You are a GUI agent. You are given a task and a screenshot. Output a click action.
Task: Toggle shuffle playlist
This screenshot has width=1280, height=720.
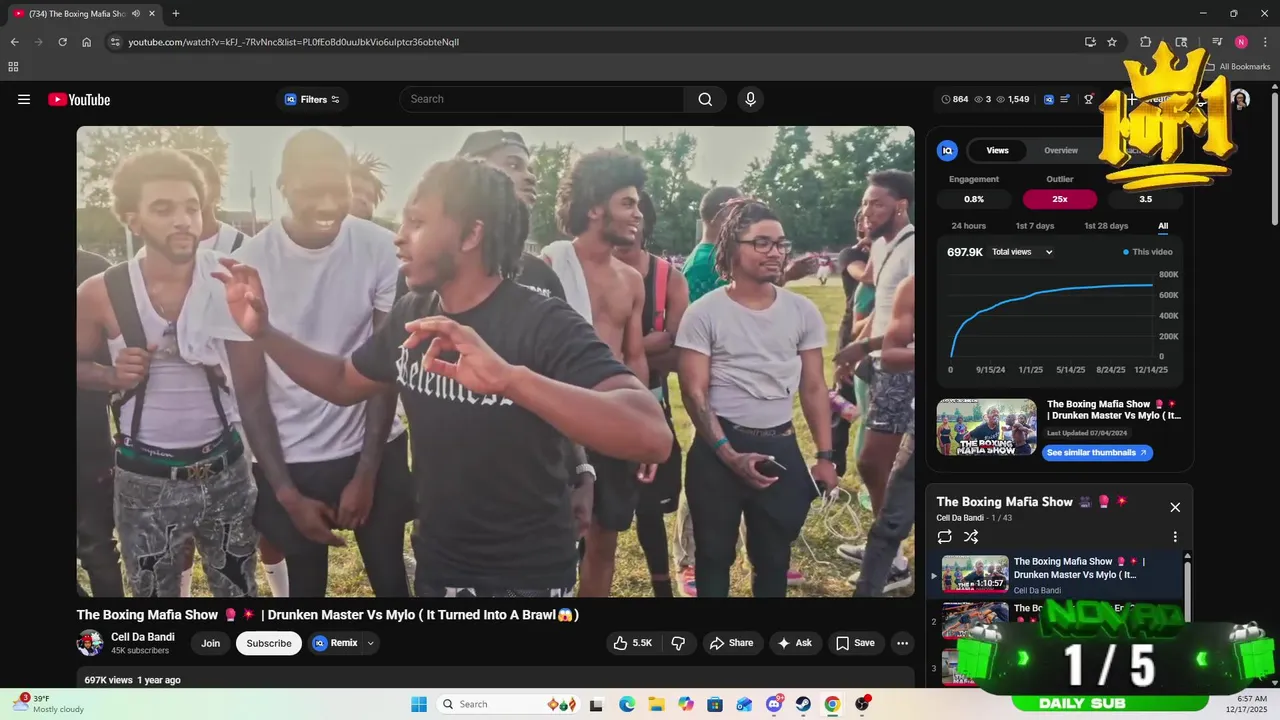[x=971, y=537]
